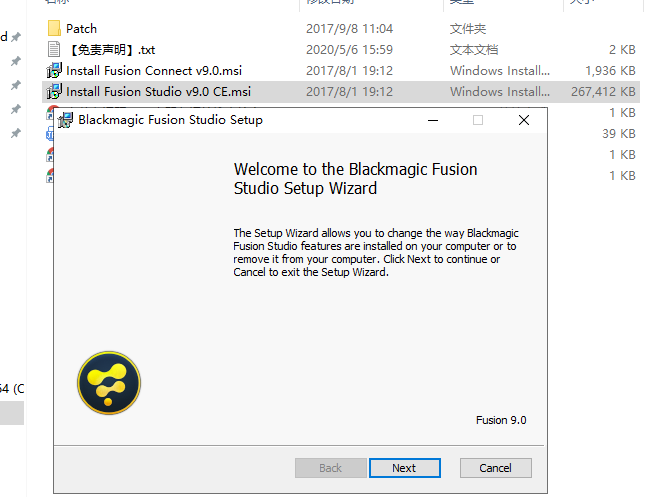Select the Patch folder name
668x497 pixels.
[x=81, y=29]
